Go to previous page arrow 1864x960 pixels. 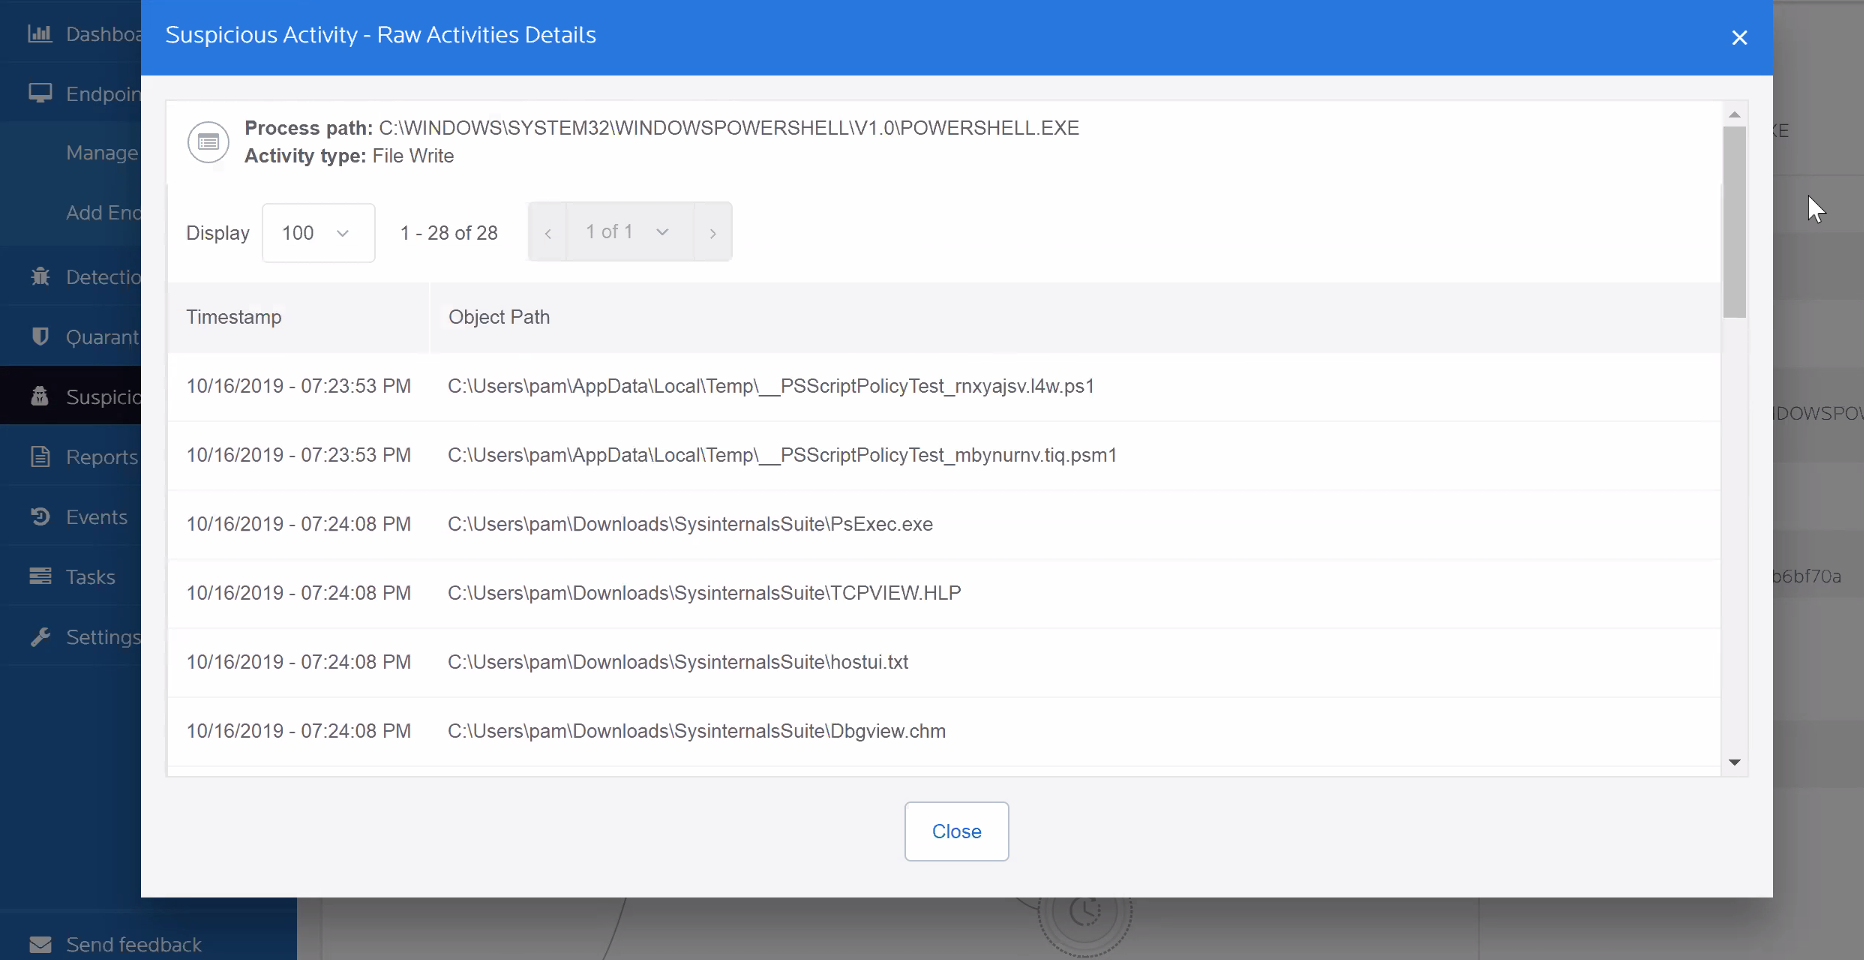[x=548, y=233]
